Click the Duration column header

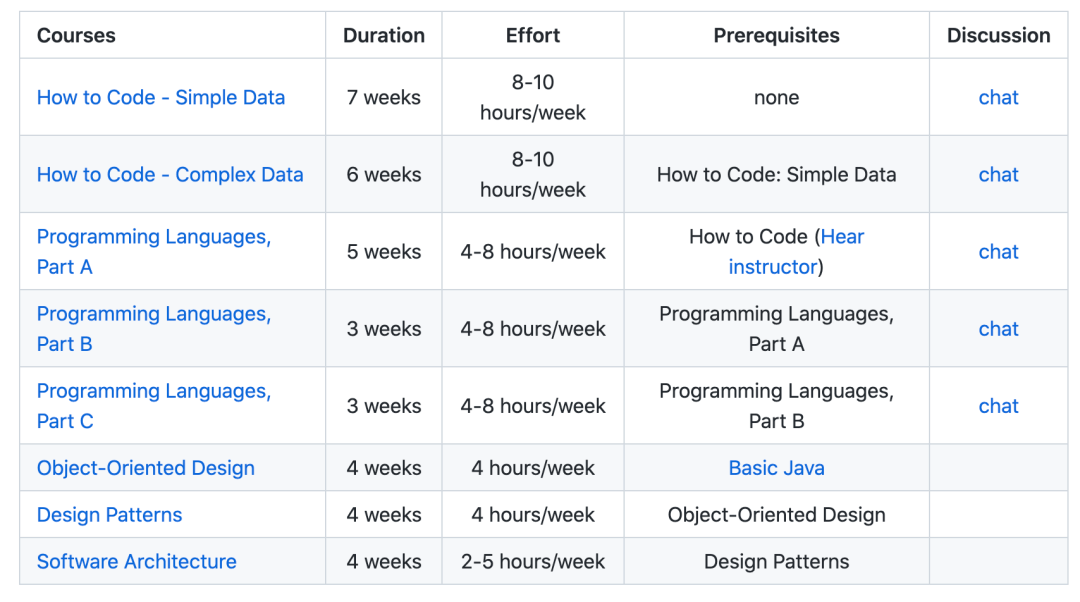(x=384, y=35)
